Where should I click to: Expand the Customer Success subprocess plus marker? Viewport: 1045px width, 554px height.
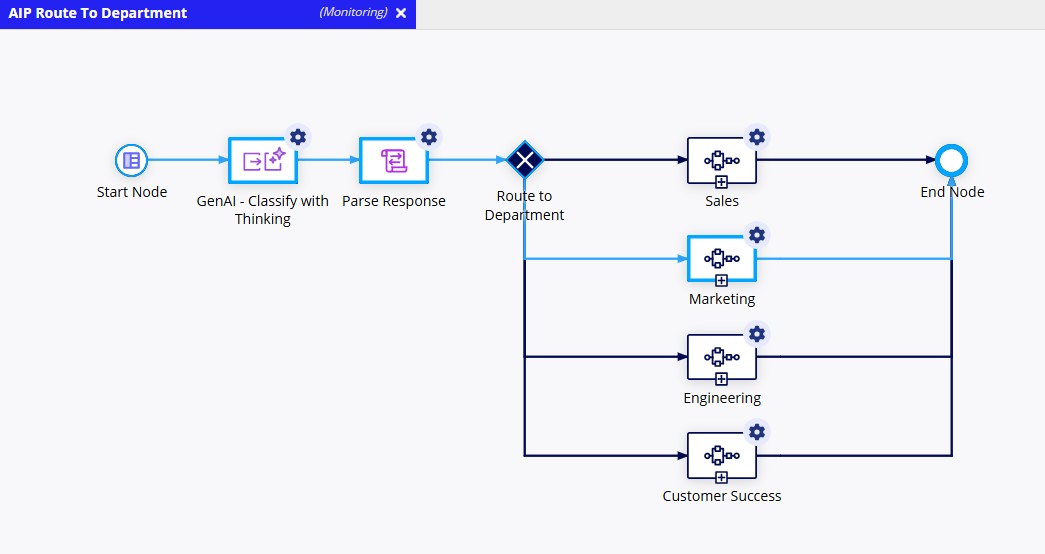tap(721, 477)
